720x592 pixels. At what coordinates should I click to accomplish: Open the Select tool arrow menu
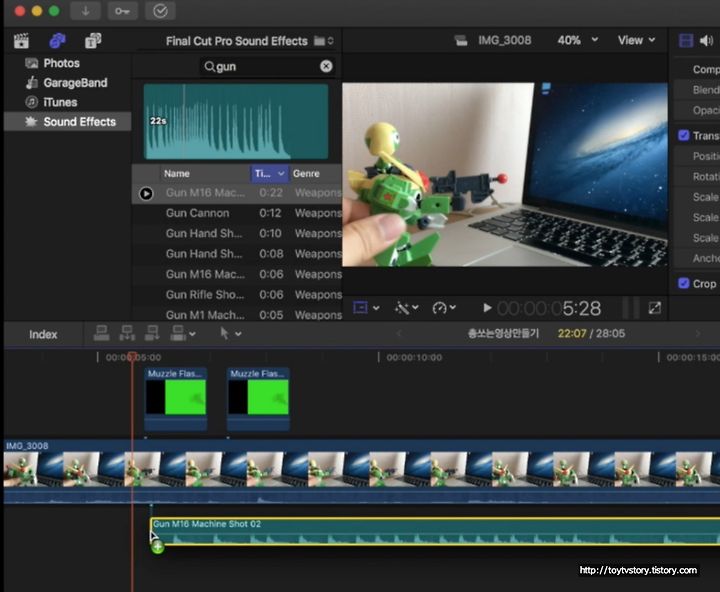tap(230, 333)
